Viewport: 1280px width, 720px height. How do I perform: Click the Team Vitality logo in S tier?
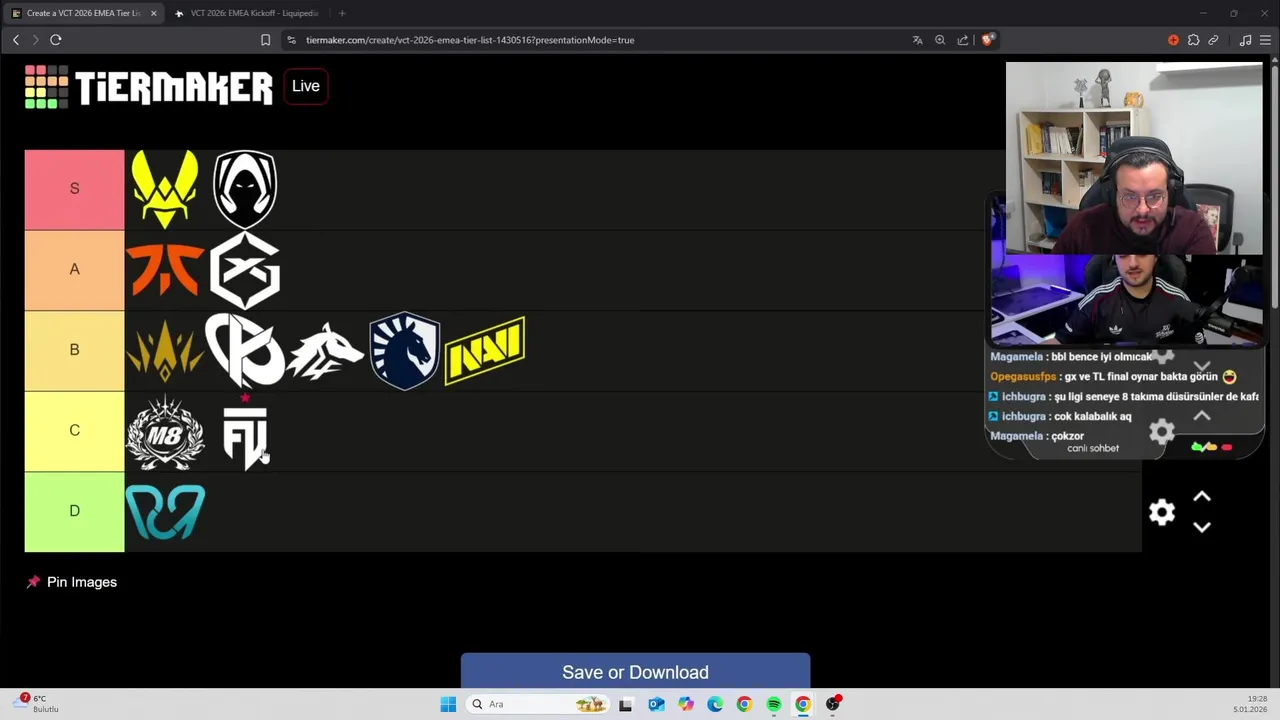pyautogui.click(x=165, y=190)
